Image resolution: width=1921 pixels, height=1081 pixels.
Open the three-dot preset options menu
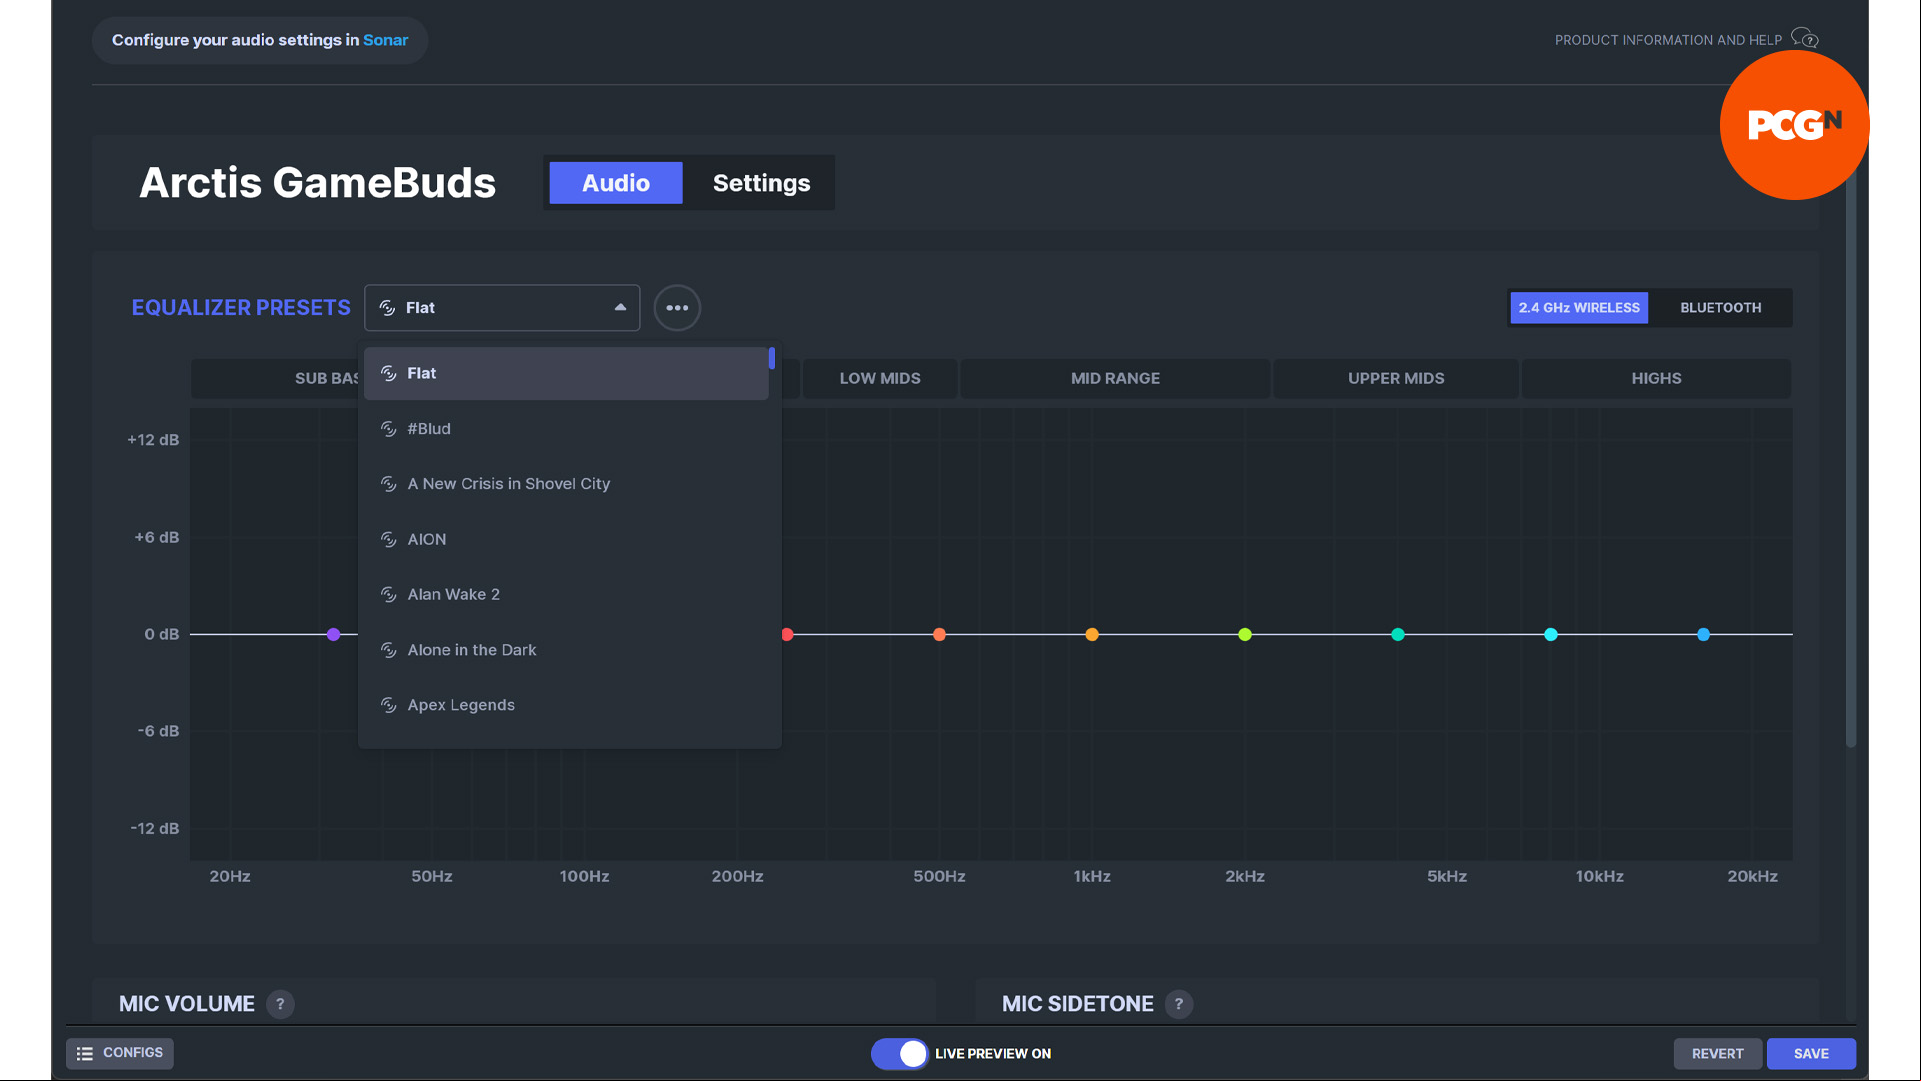click(x=677, y=308)
